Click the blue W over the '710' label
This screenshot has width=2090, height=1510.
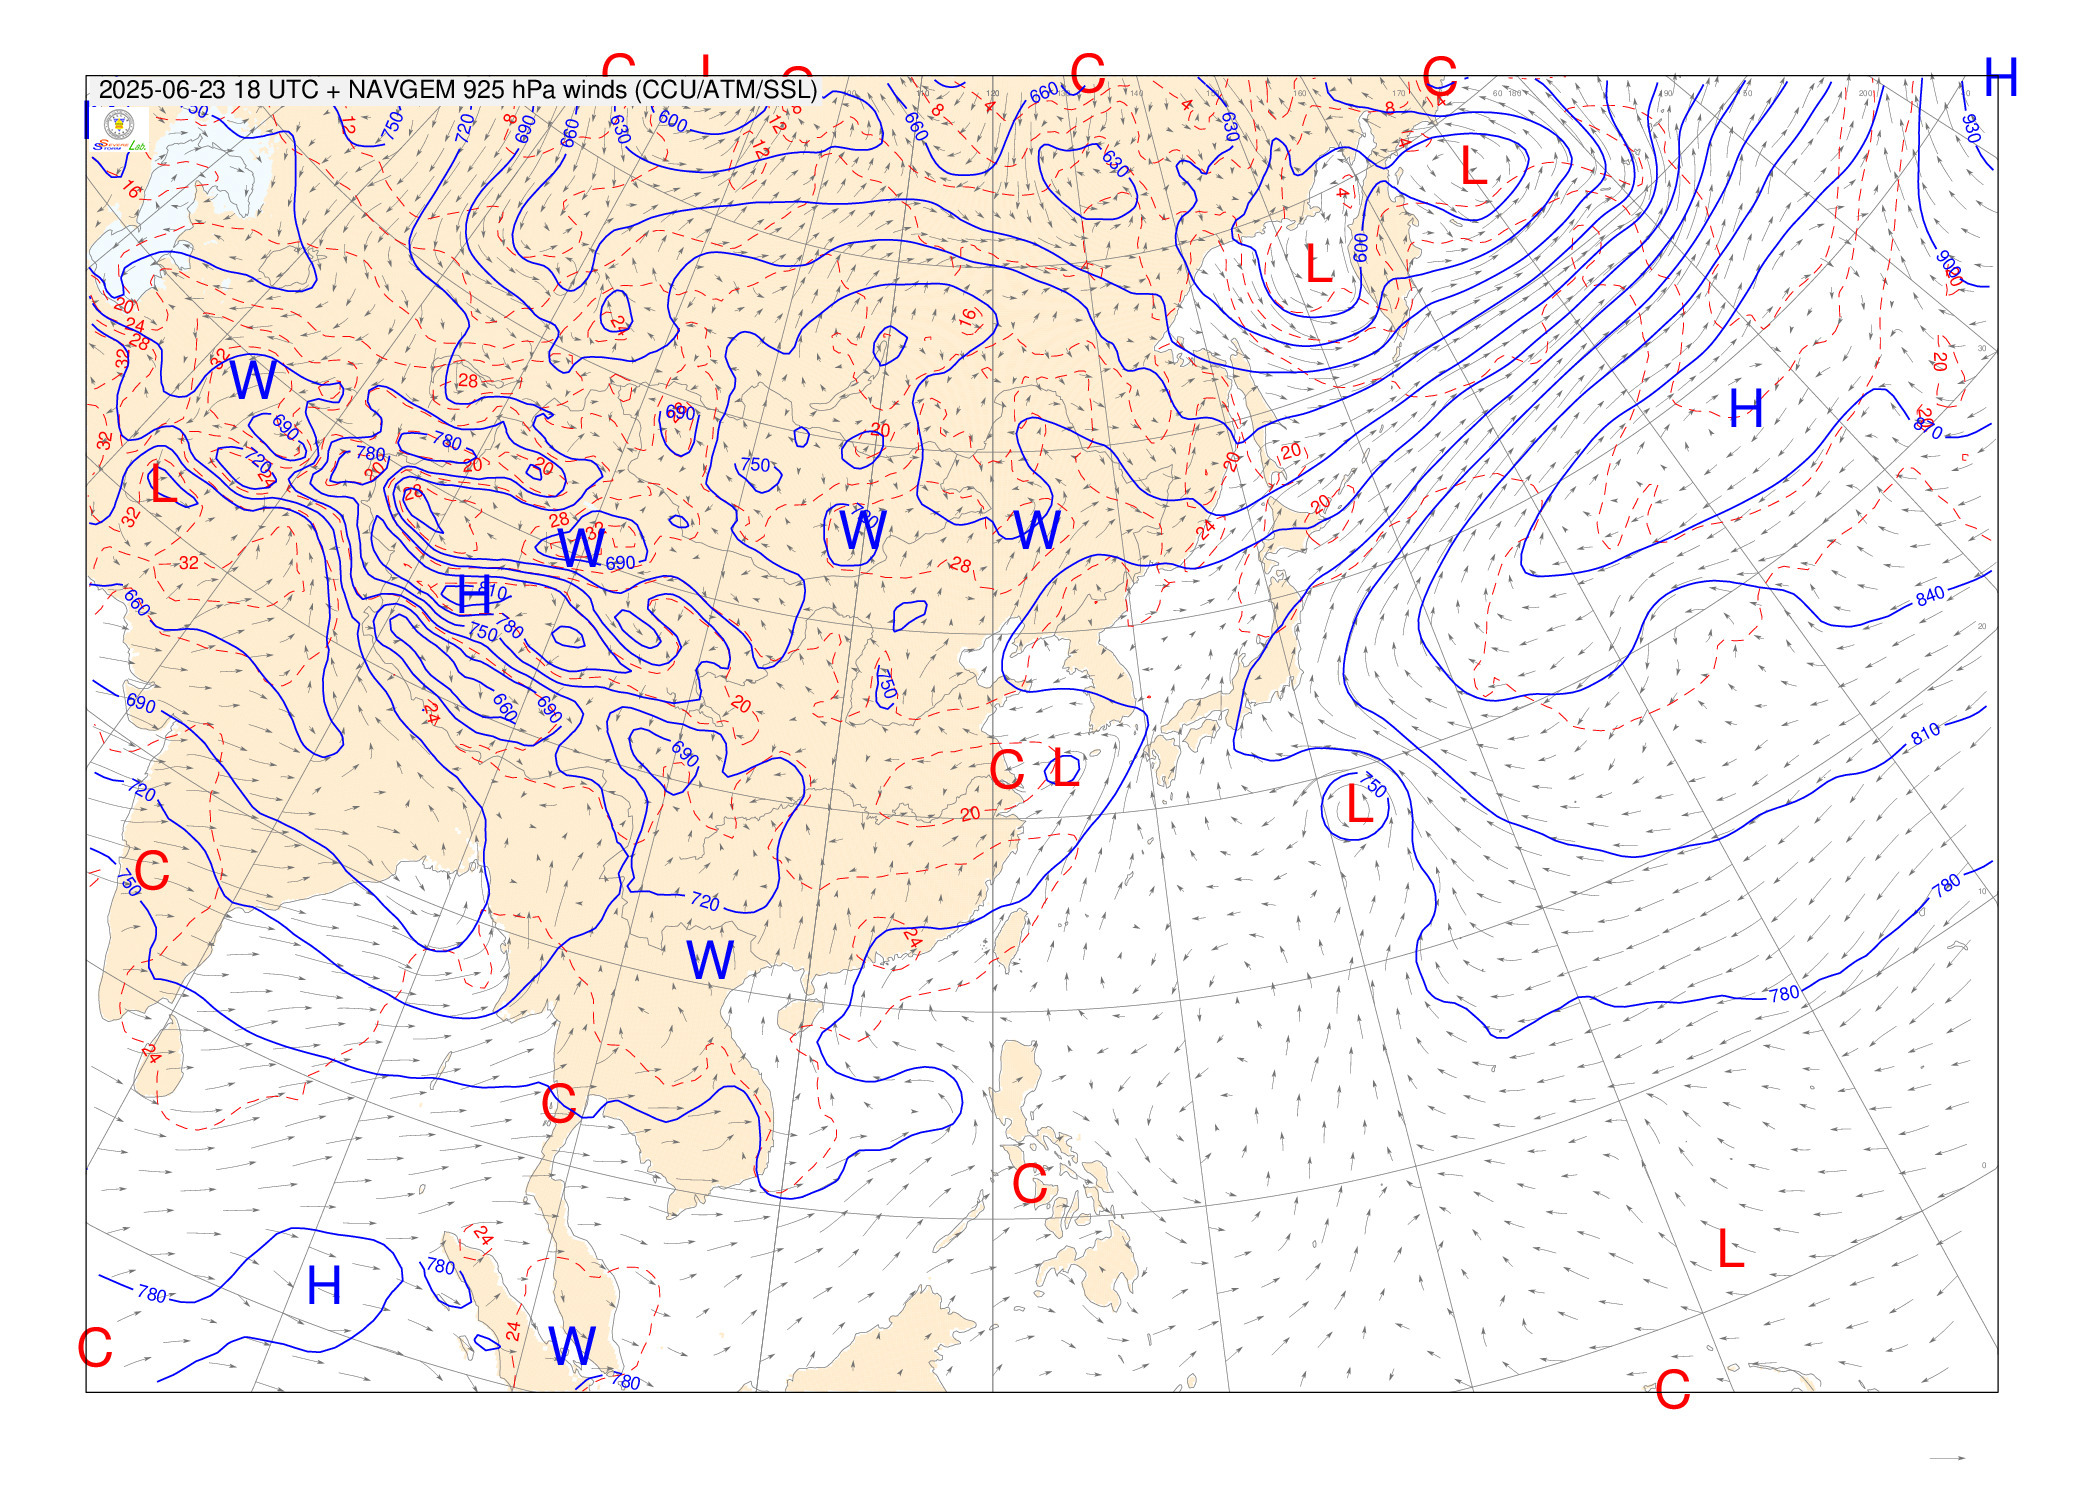pyautogui.click(x=862, y=530)
